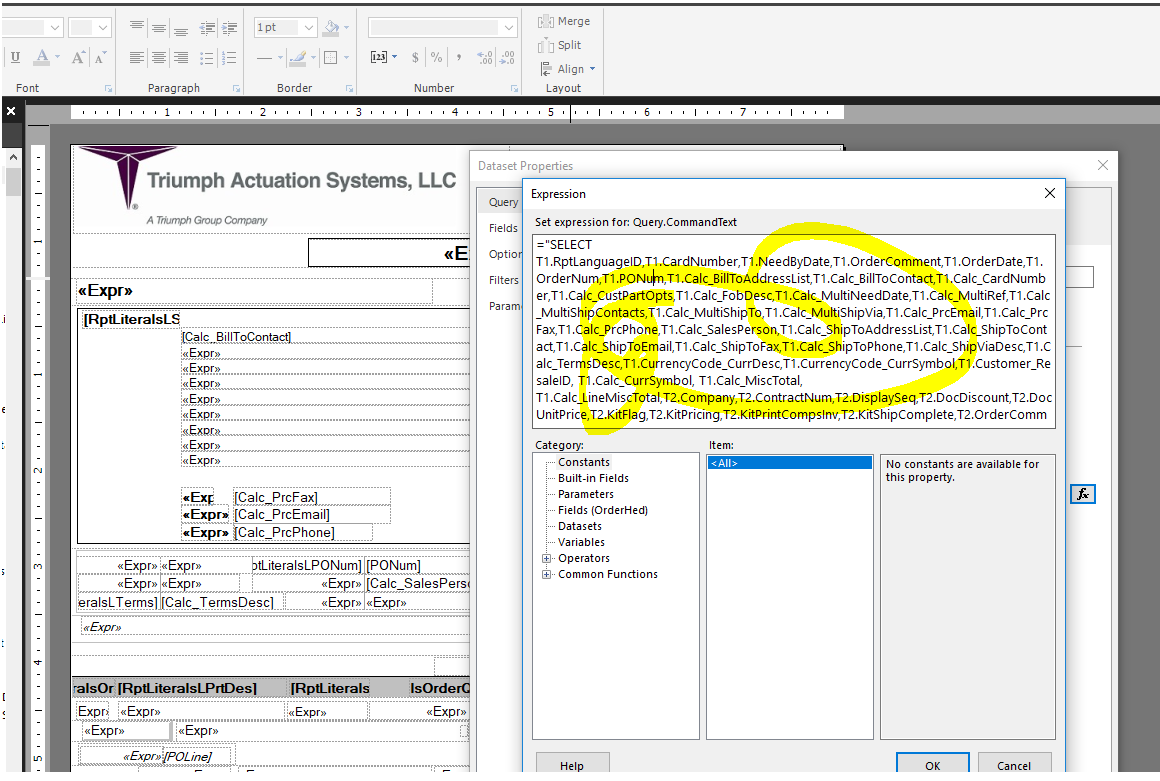Click the border line style icon
1160x781 pixels.
pos(265,57)
